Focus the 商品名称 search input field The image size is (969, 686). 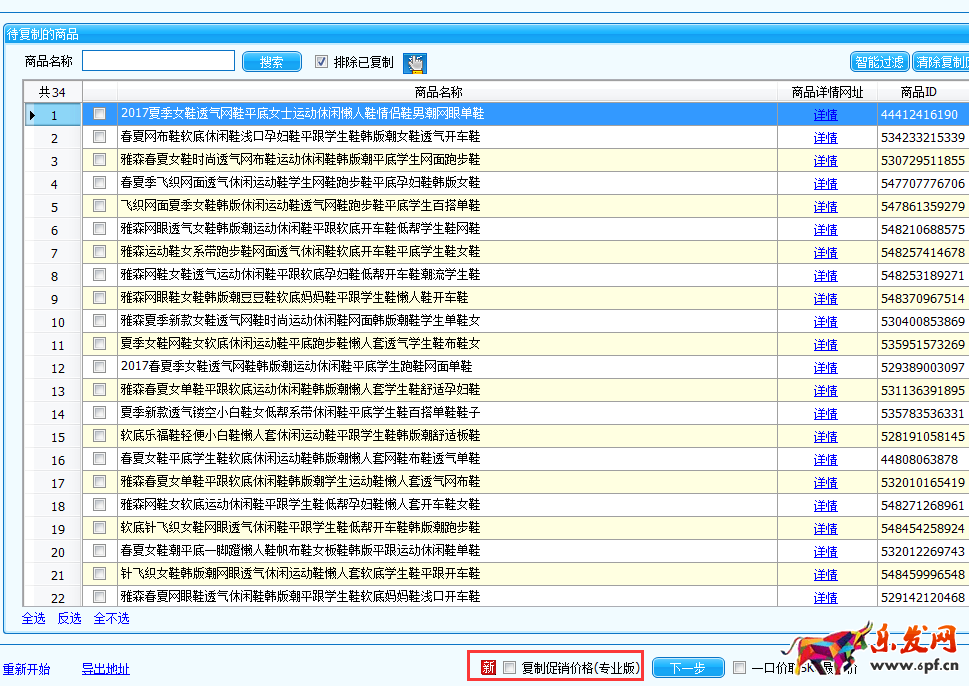[158, 62]
